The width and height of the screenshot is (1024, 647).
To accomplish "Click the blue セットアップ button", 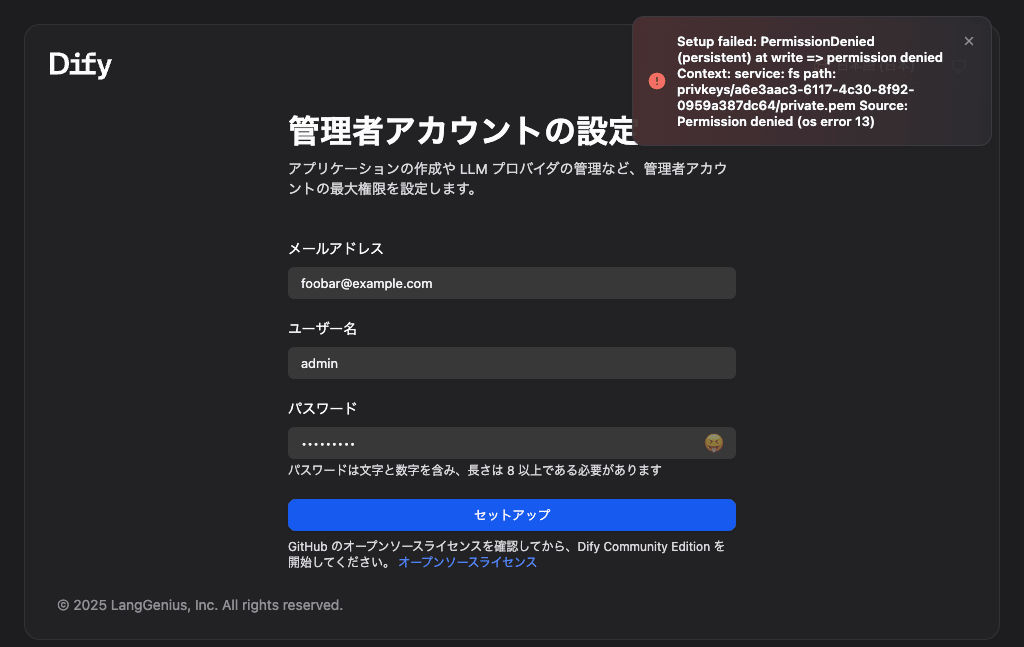I will point(512,515).
